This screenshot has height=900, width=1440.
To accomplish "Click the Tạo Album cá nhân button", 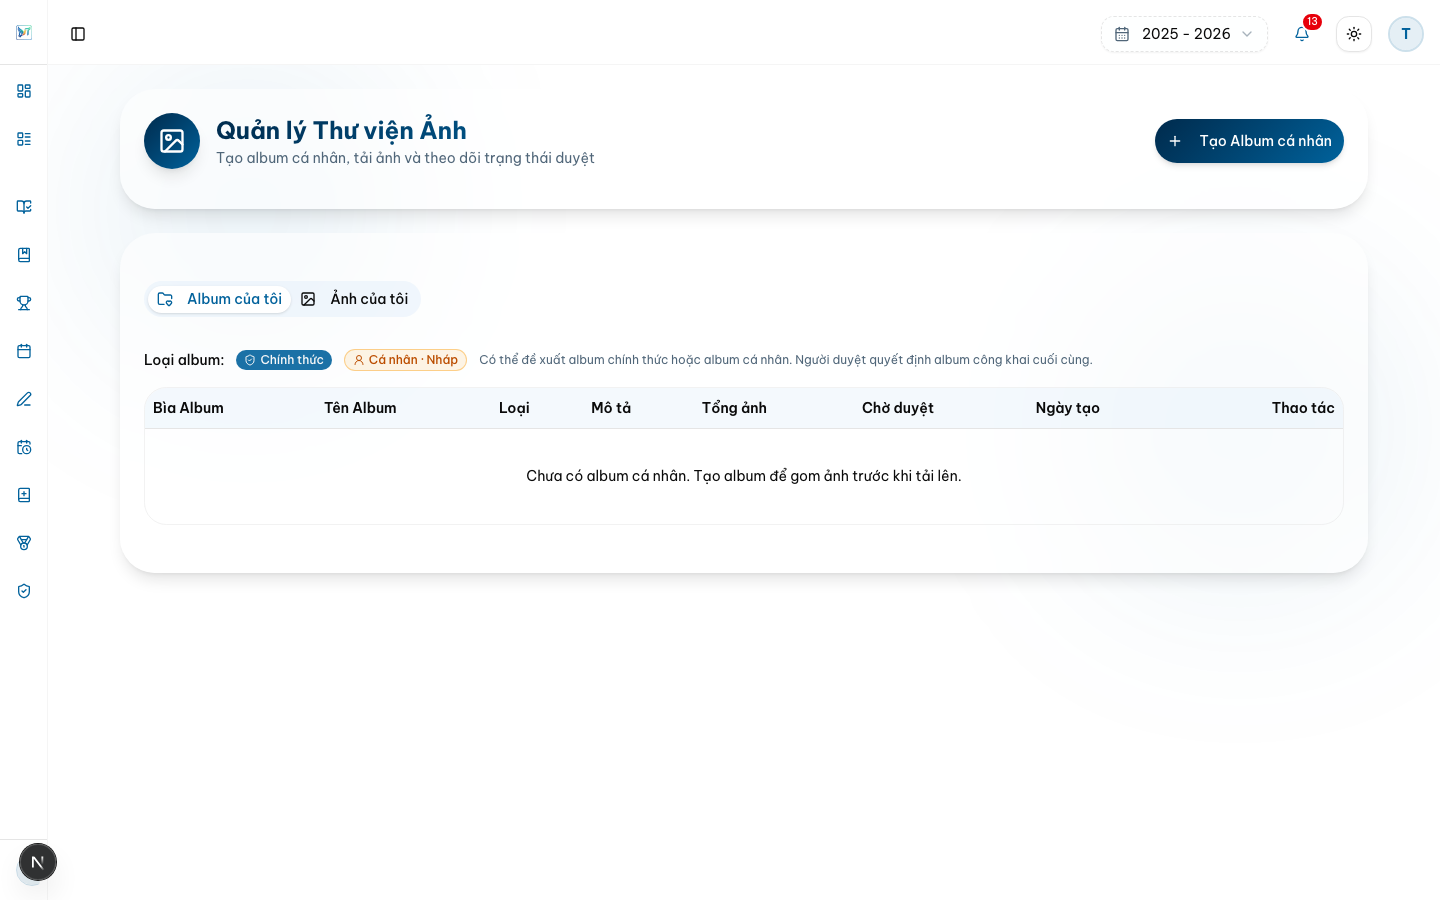I will tap(1249, 141).
